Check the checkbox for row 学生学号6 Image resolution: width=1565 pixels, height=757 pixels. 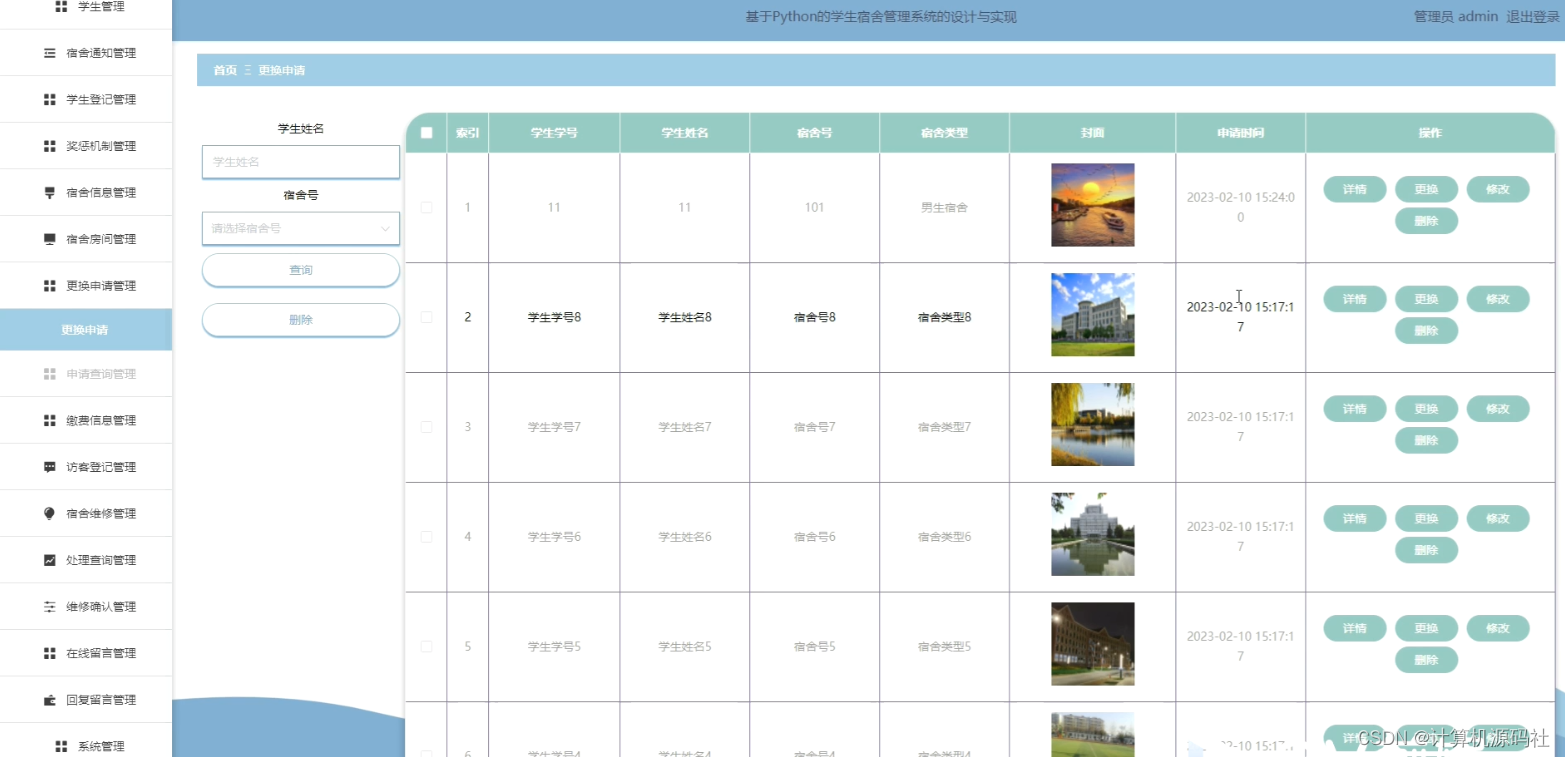pos(427,537)
